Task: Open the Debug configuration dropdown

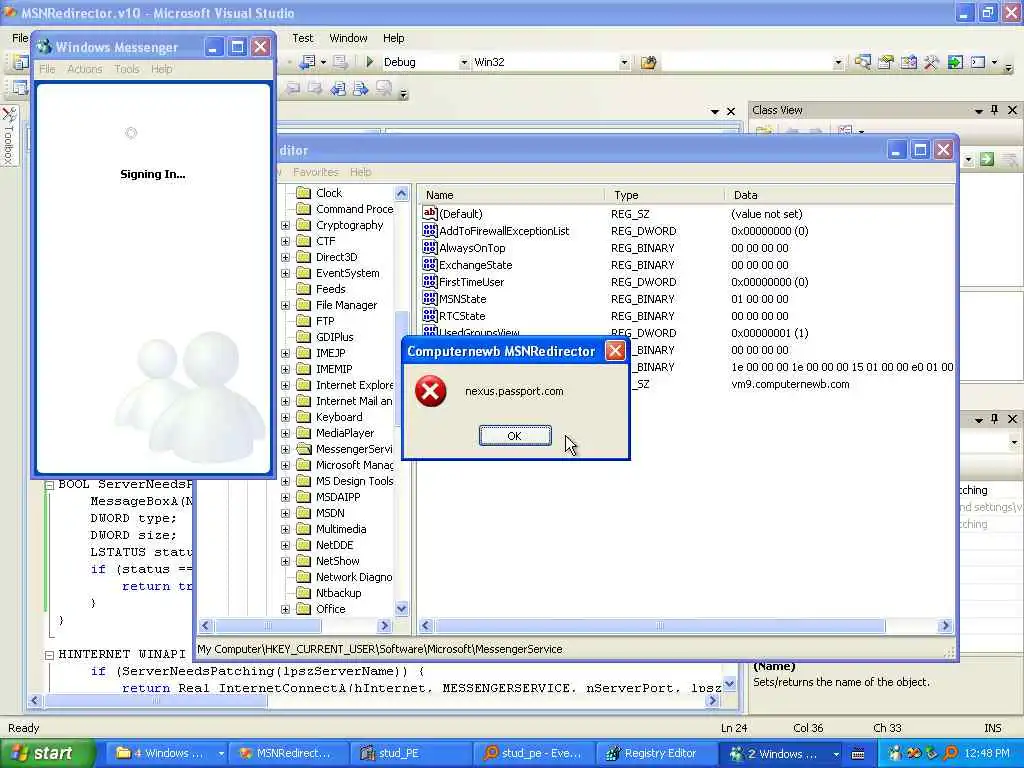Action: pyautogui.click(x=464, y=63)
